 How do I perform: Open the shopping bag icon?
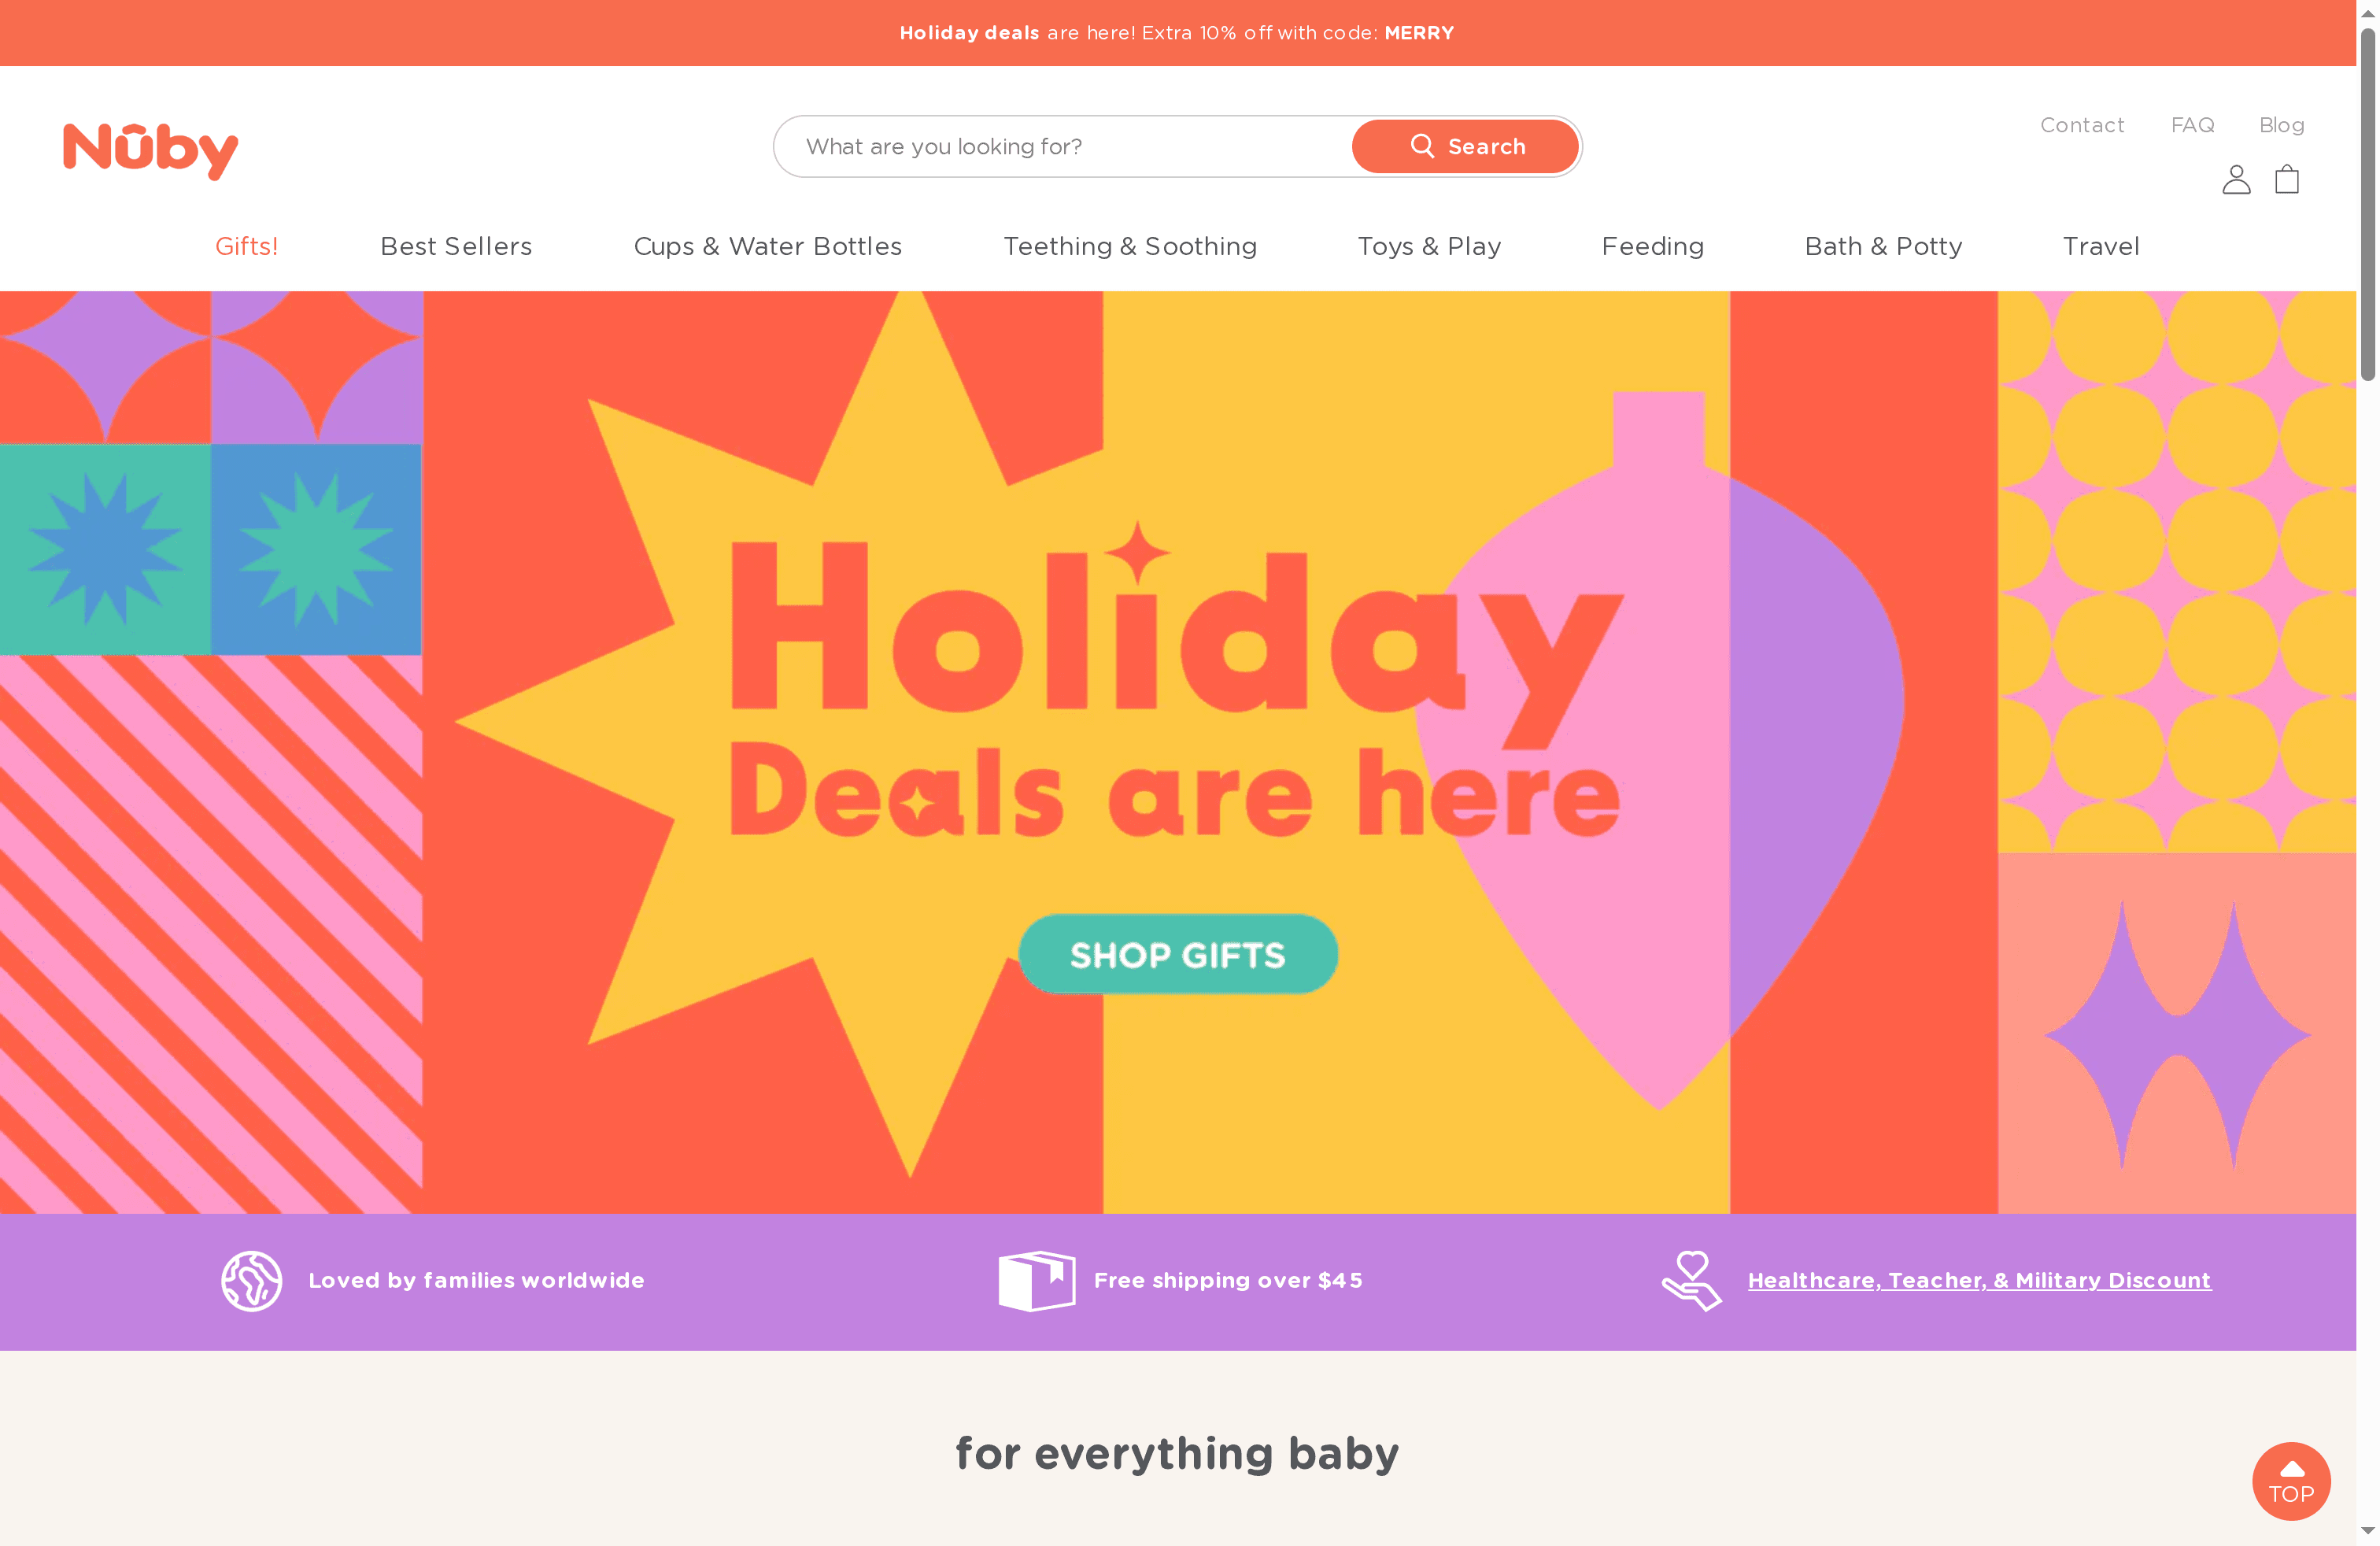coord(2288,180)
